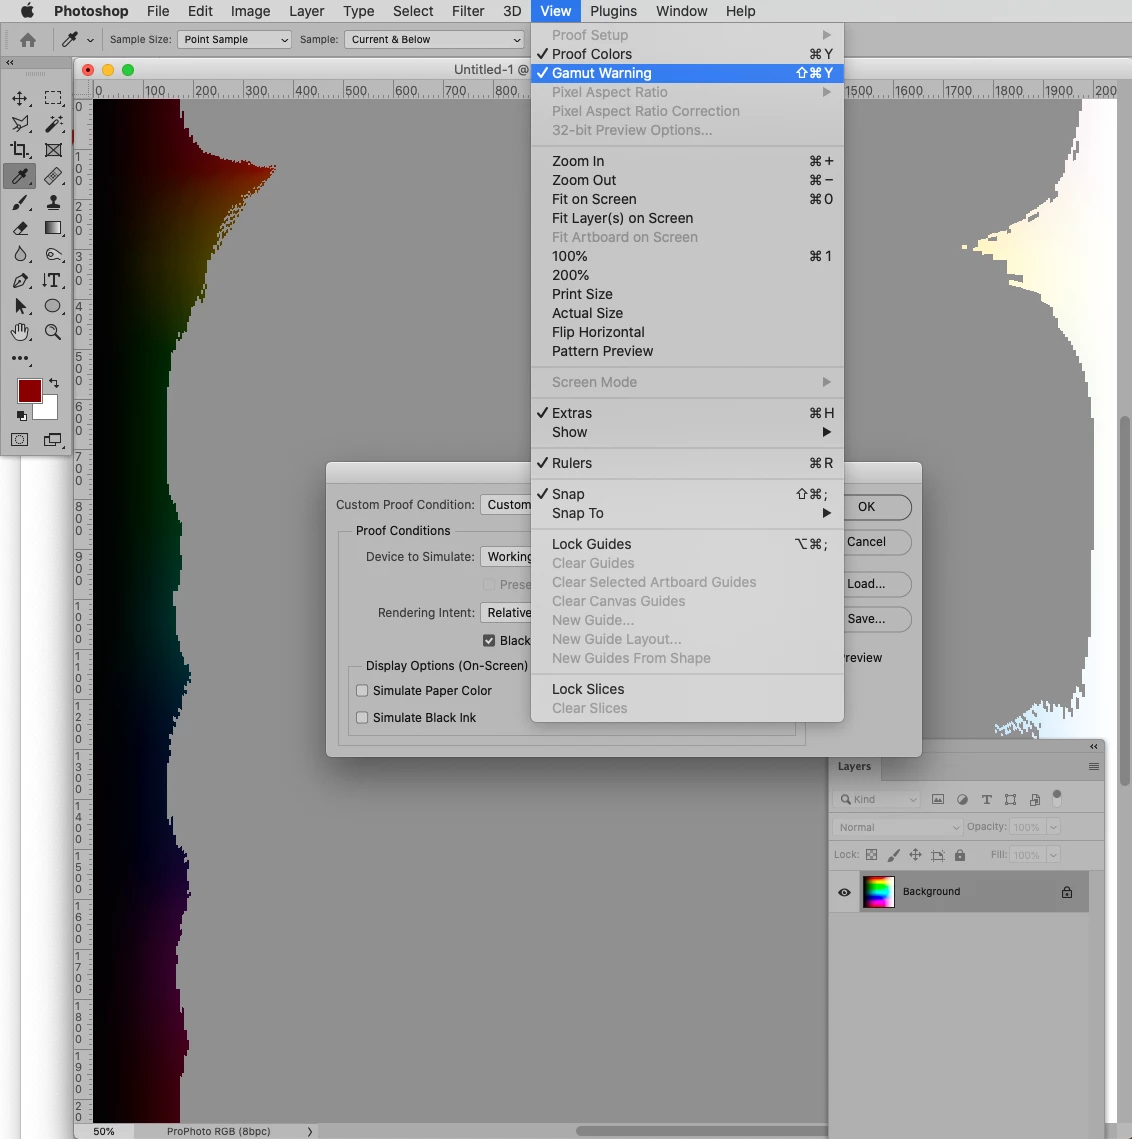Choose Zoom In from View menu
The width and height of the screenshot is (1132, 1139).
click(687, 161)
